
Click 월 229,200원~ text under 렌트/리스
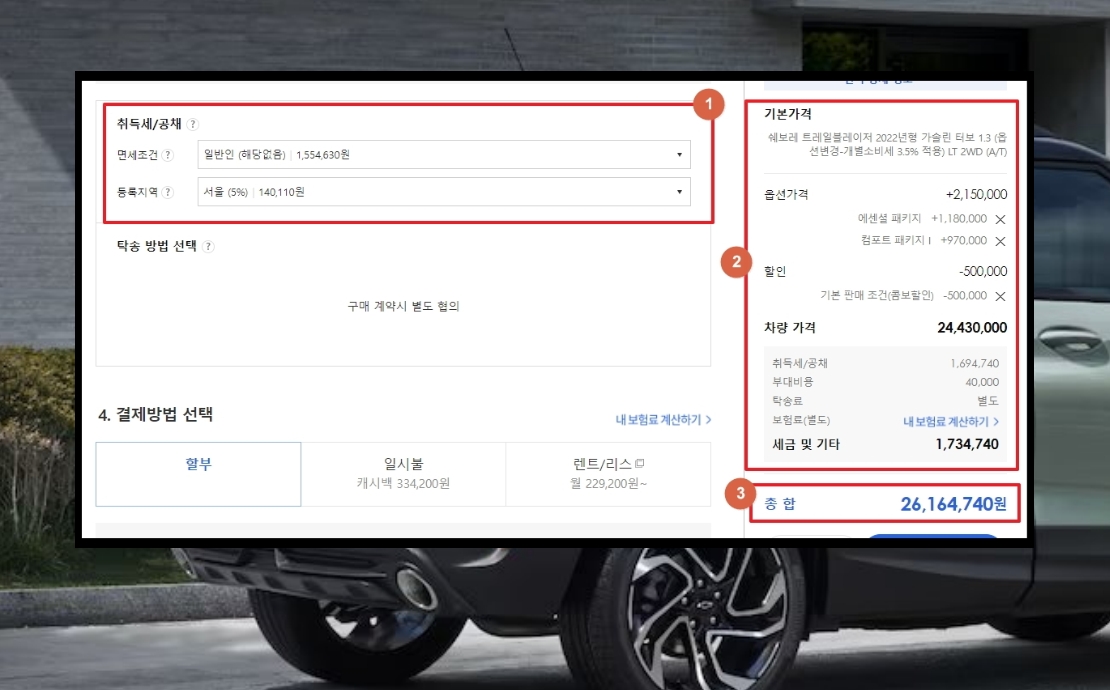click(x=608, y=483)
